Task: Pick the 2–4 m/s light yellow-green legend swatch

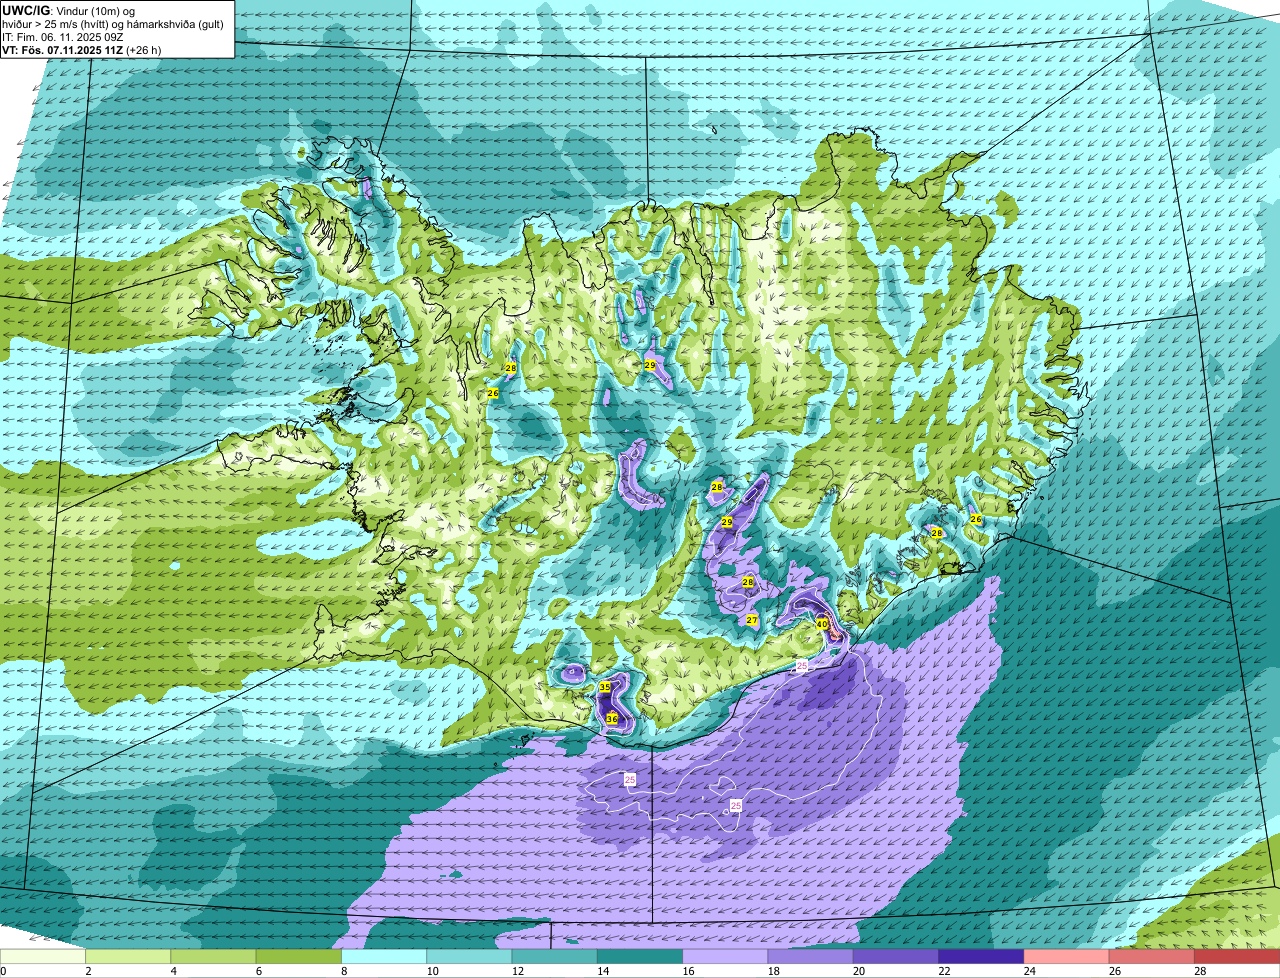Action: [x=128, y=957]
